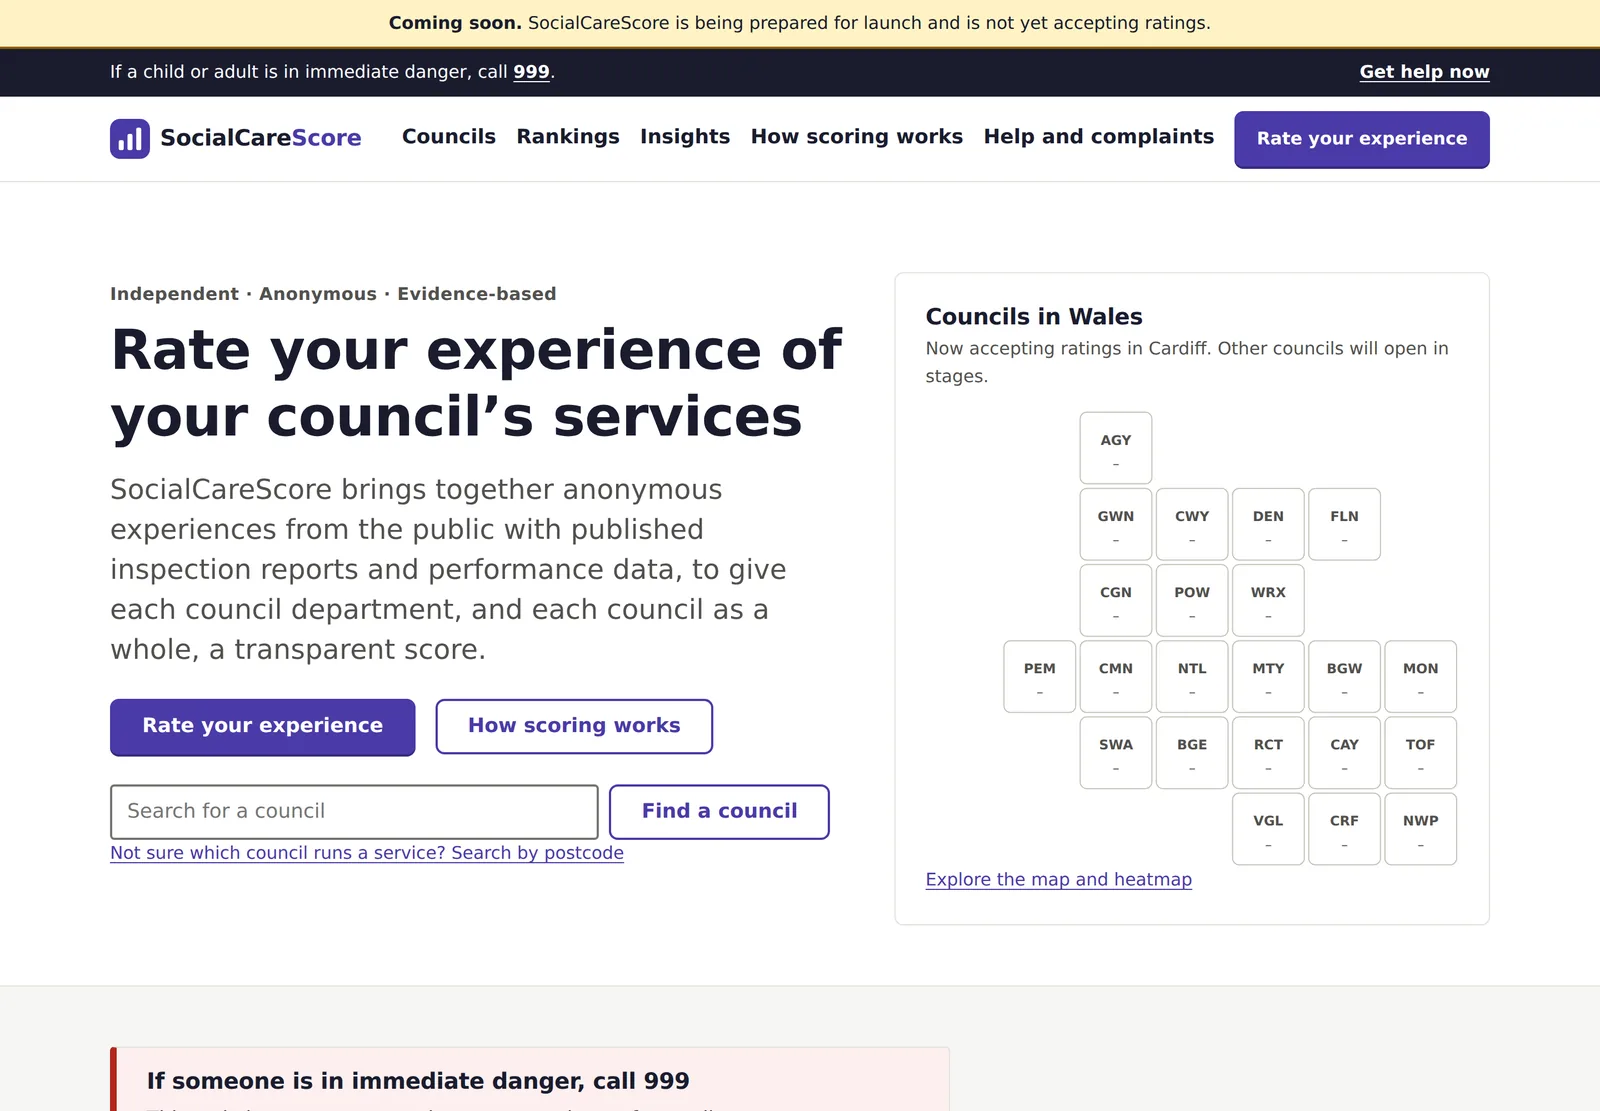Click the Find a council button
The image size is (1600, 1111).
[x=720, y=812]
